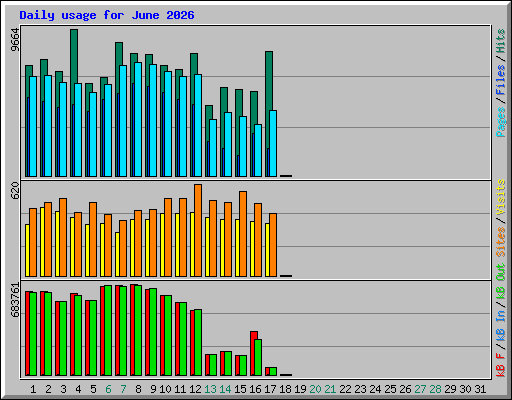The width and height of the screenshot is (512, 400).
Task: Click day 20 weekend label
Action: point(315,389)
